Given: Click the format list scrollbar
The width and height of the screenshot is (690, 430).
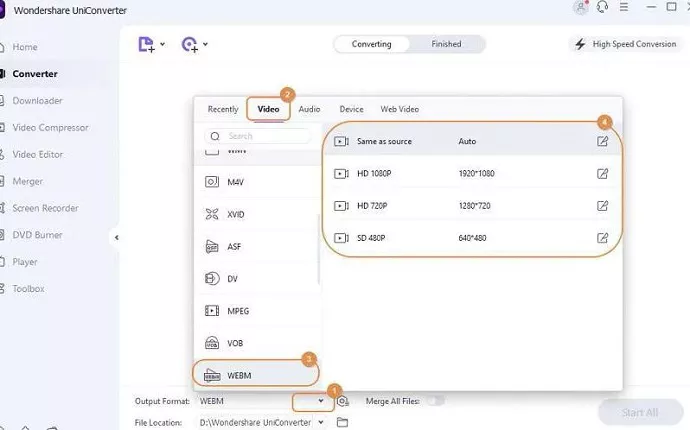Looking at the screenshot, I should 318,249.
